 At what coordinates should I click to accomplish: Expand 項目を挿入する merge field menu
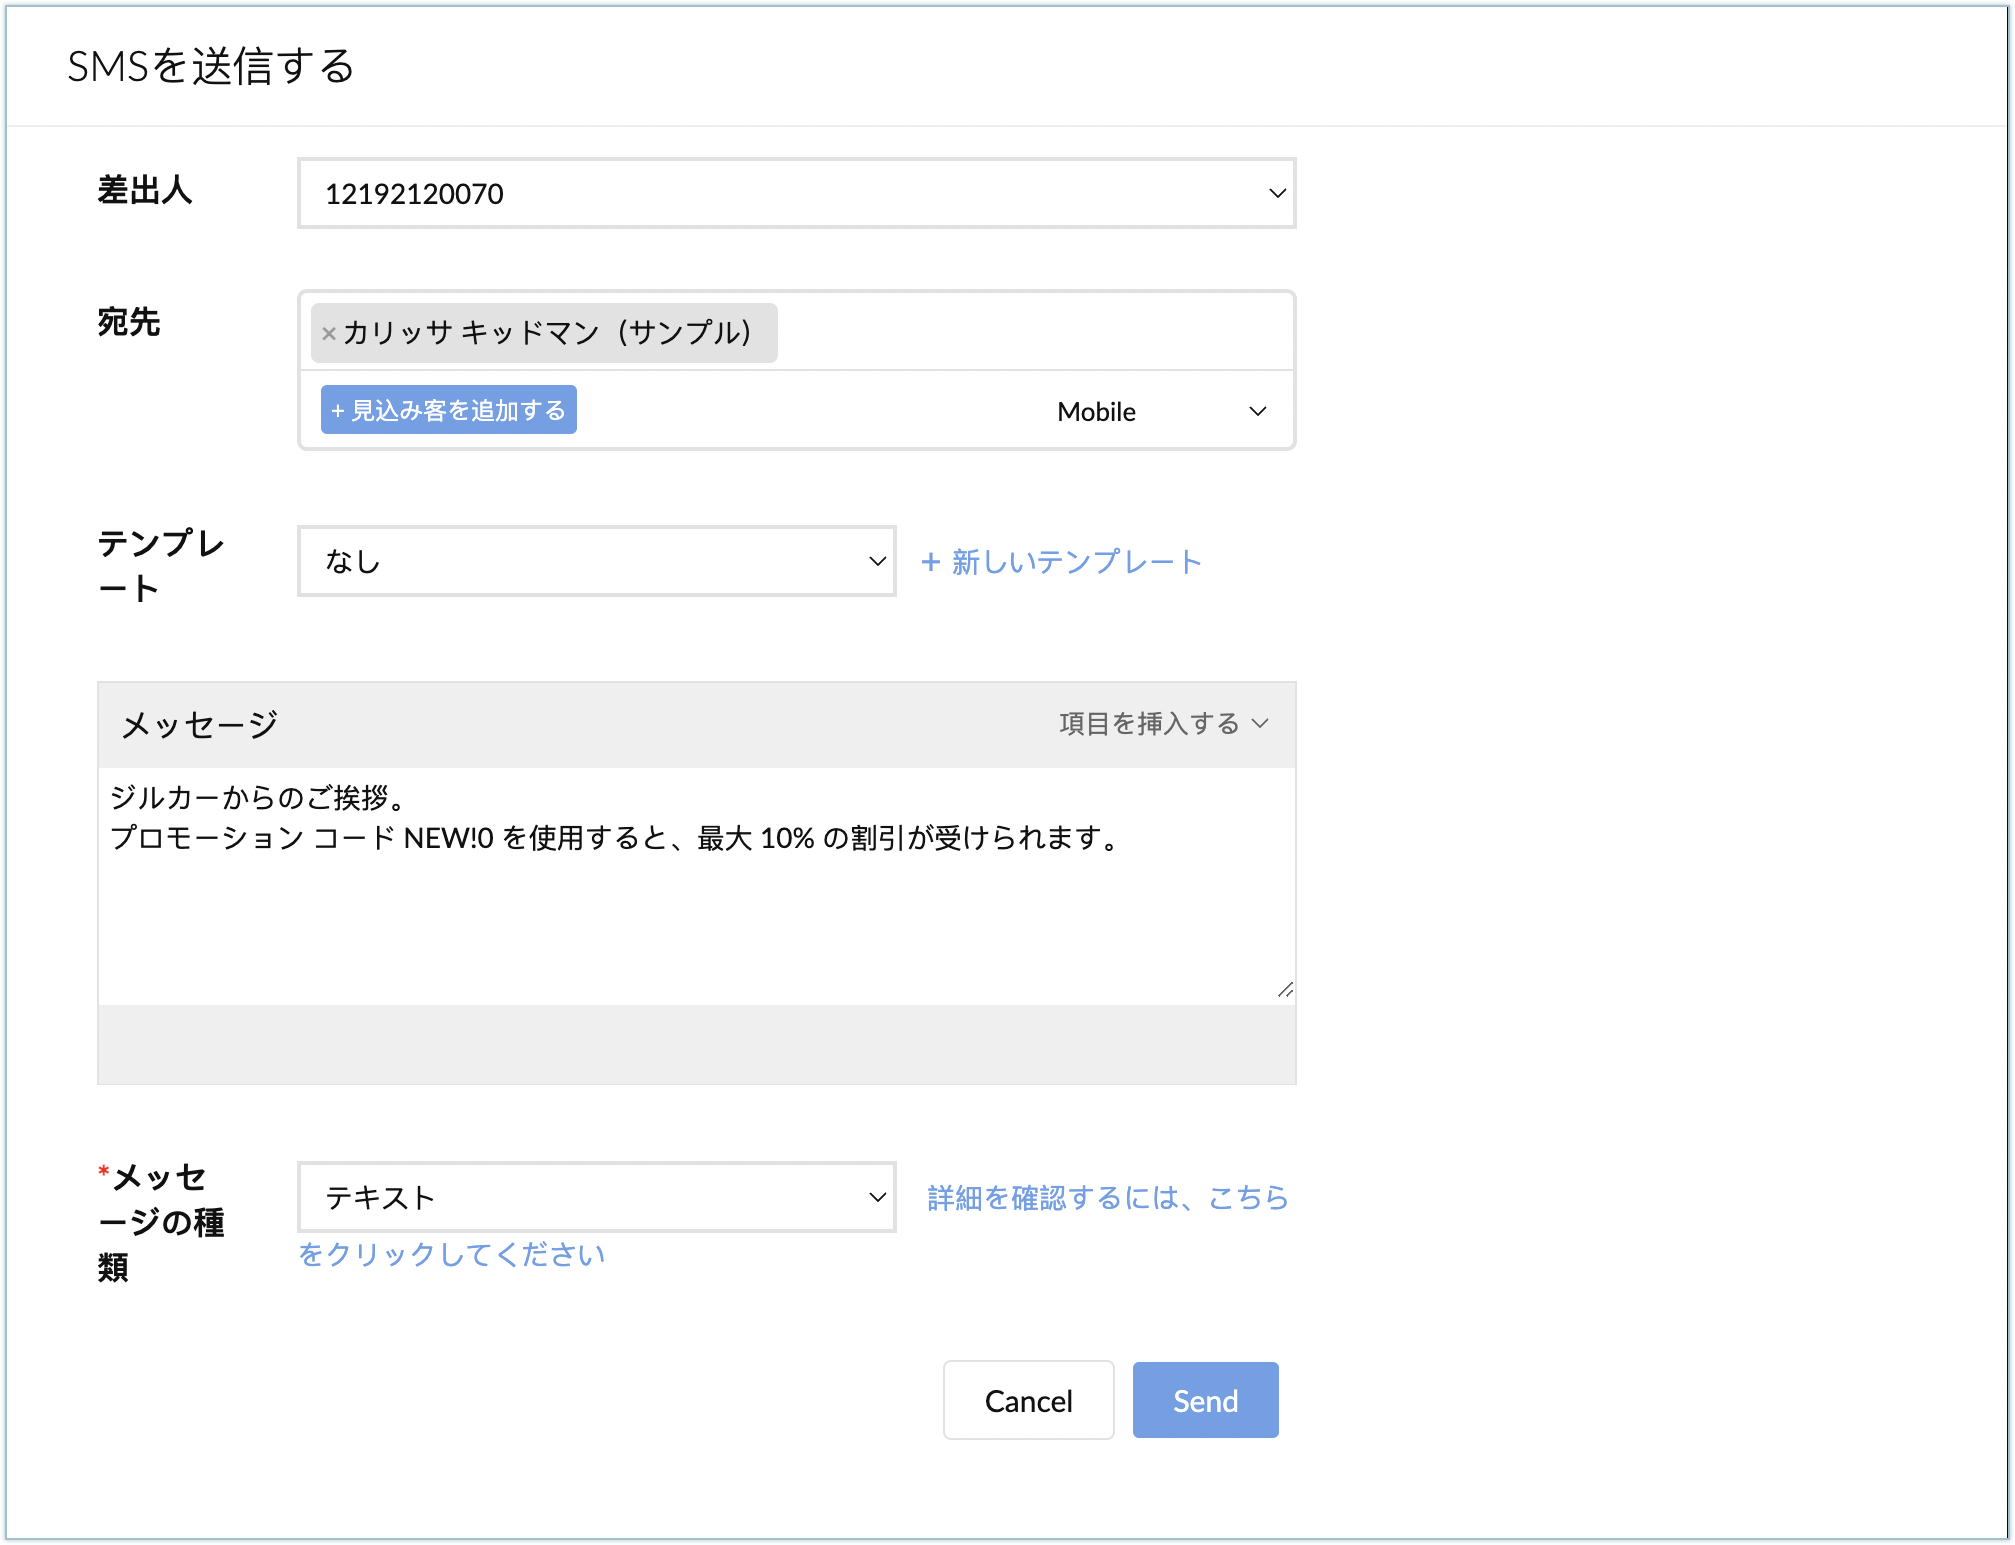[x=1149, y=723]
